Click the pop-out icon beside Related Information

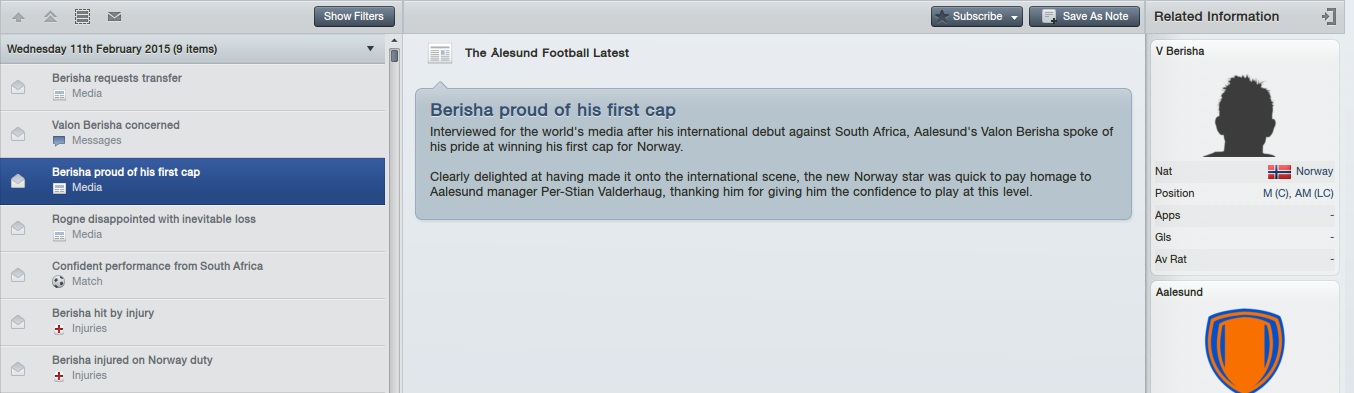click(1328, 16)
